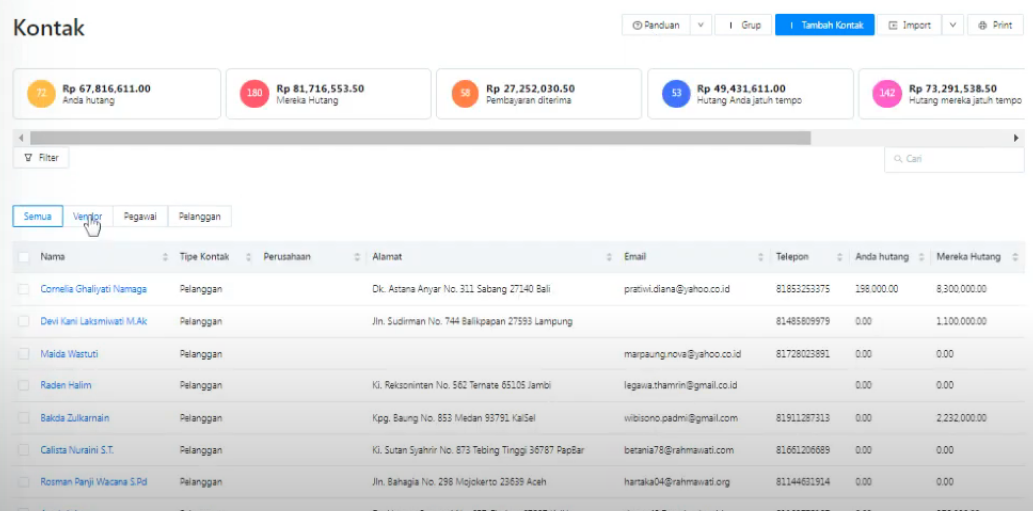Open contact Cornelia Ghaliyati Namaga
This screenshot has height=511, width=1033.
tap(94, 289)
